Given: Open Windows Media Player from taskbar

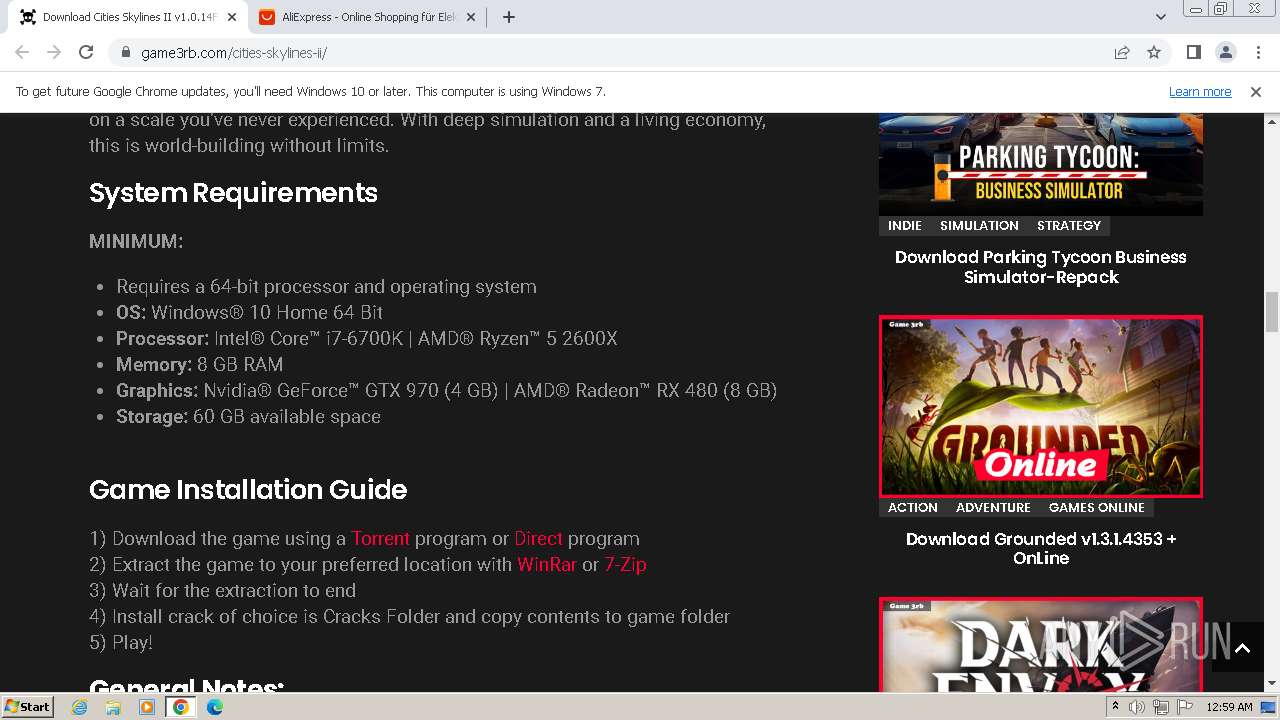Looking at the screenshot, I should tap(147, 707).
